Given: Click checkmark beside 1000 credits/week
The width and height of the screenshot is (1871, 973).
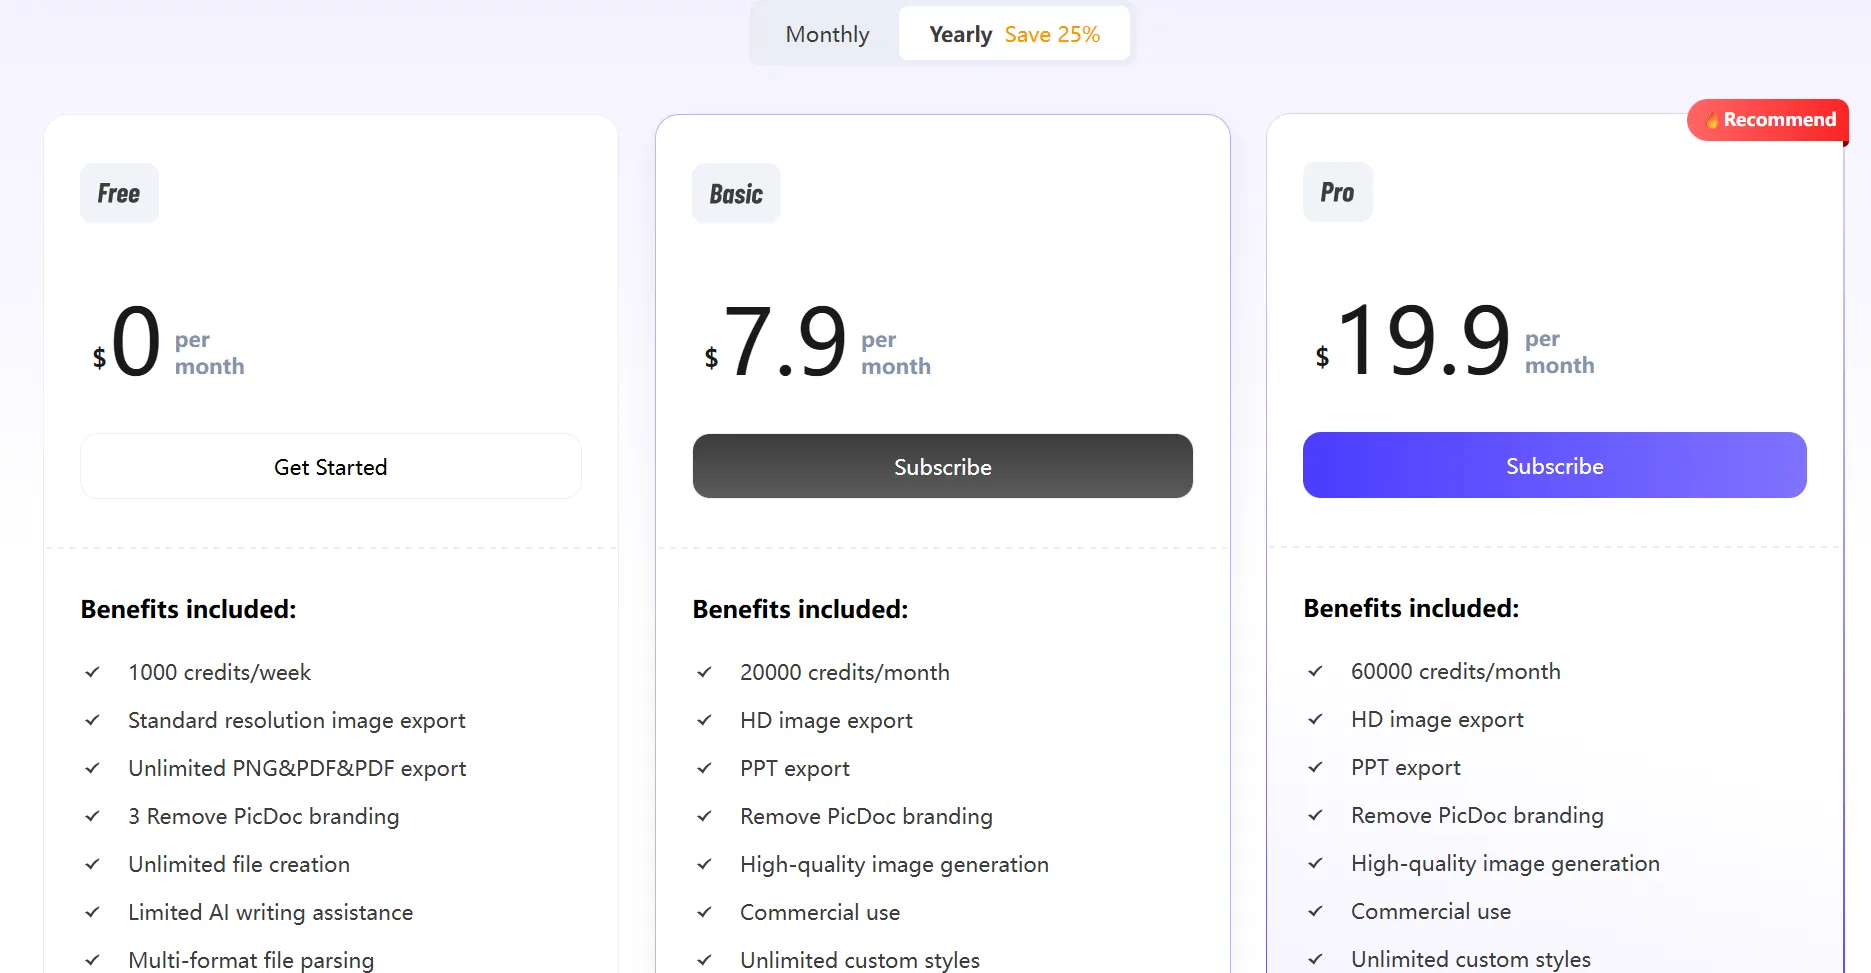Looking at the screenshot, I should 93,672.
